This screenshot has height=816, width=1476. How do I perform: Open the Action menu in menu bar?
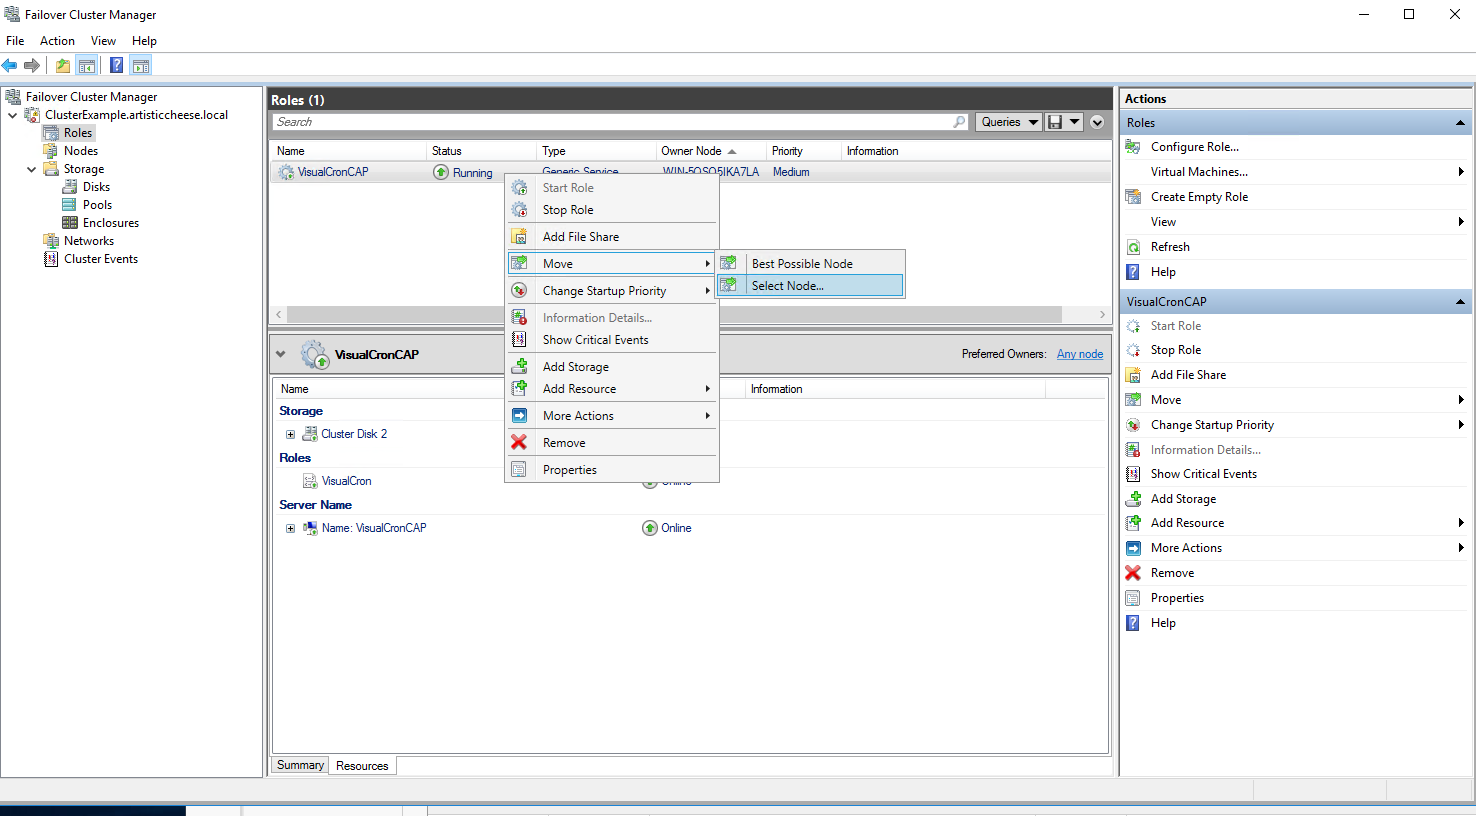(57, 41)
